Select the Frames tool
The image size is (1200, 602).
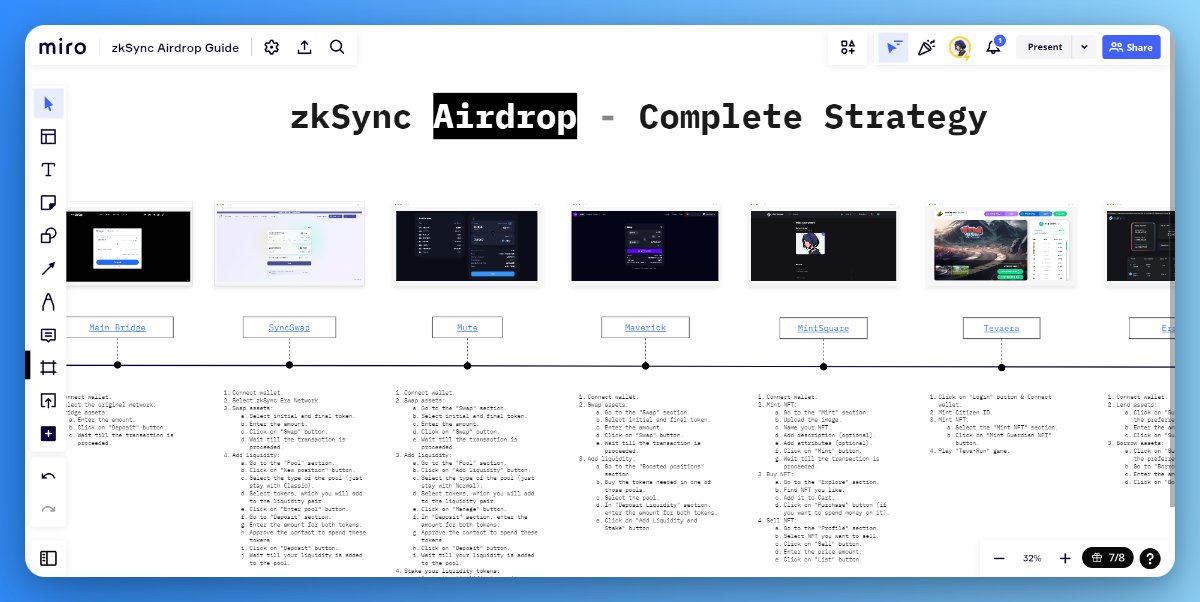48,367
